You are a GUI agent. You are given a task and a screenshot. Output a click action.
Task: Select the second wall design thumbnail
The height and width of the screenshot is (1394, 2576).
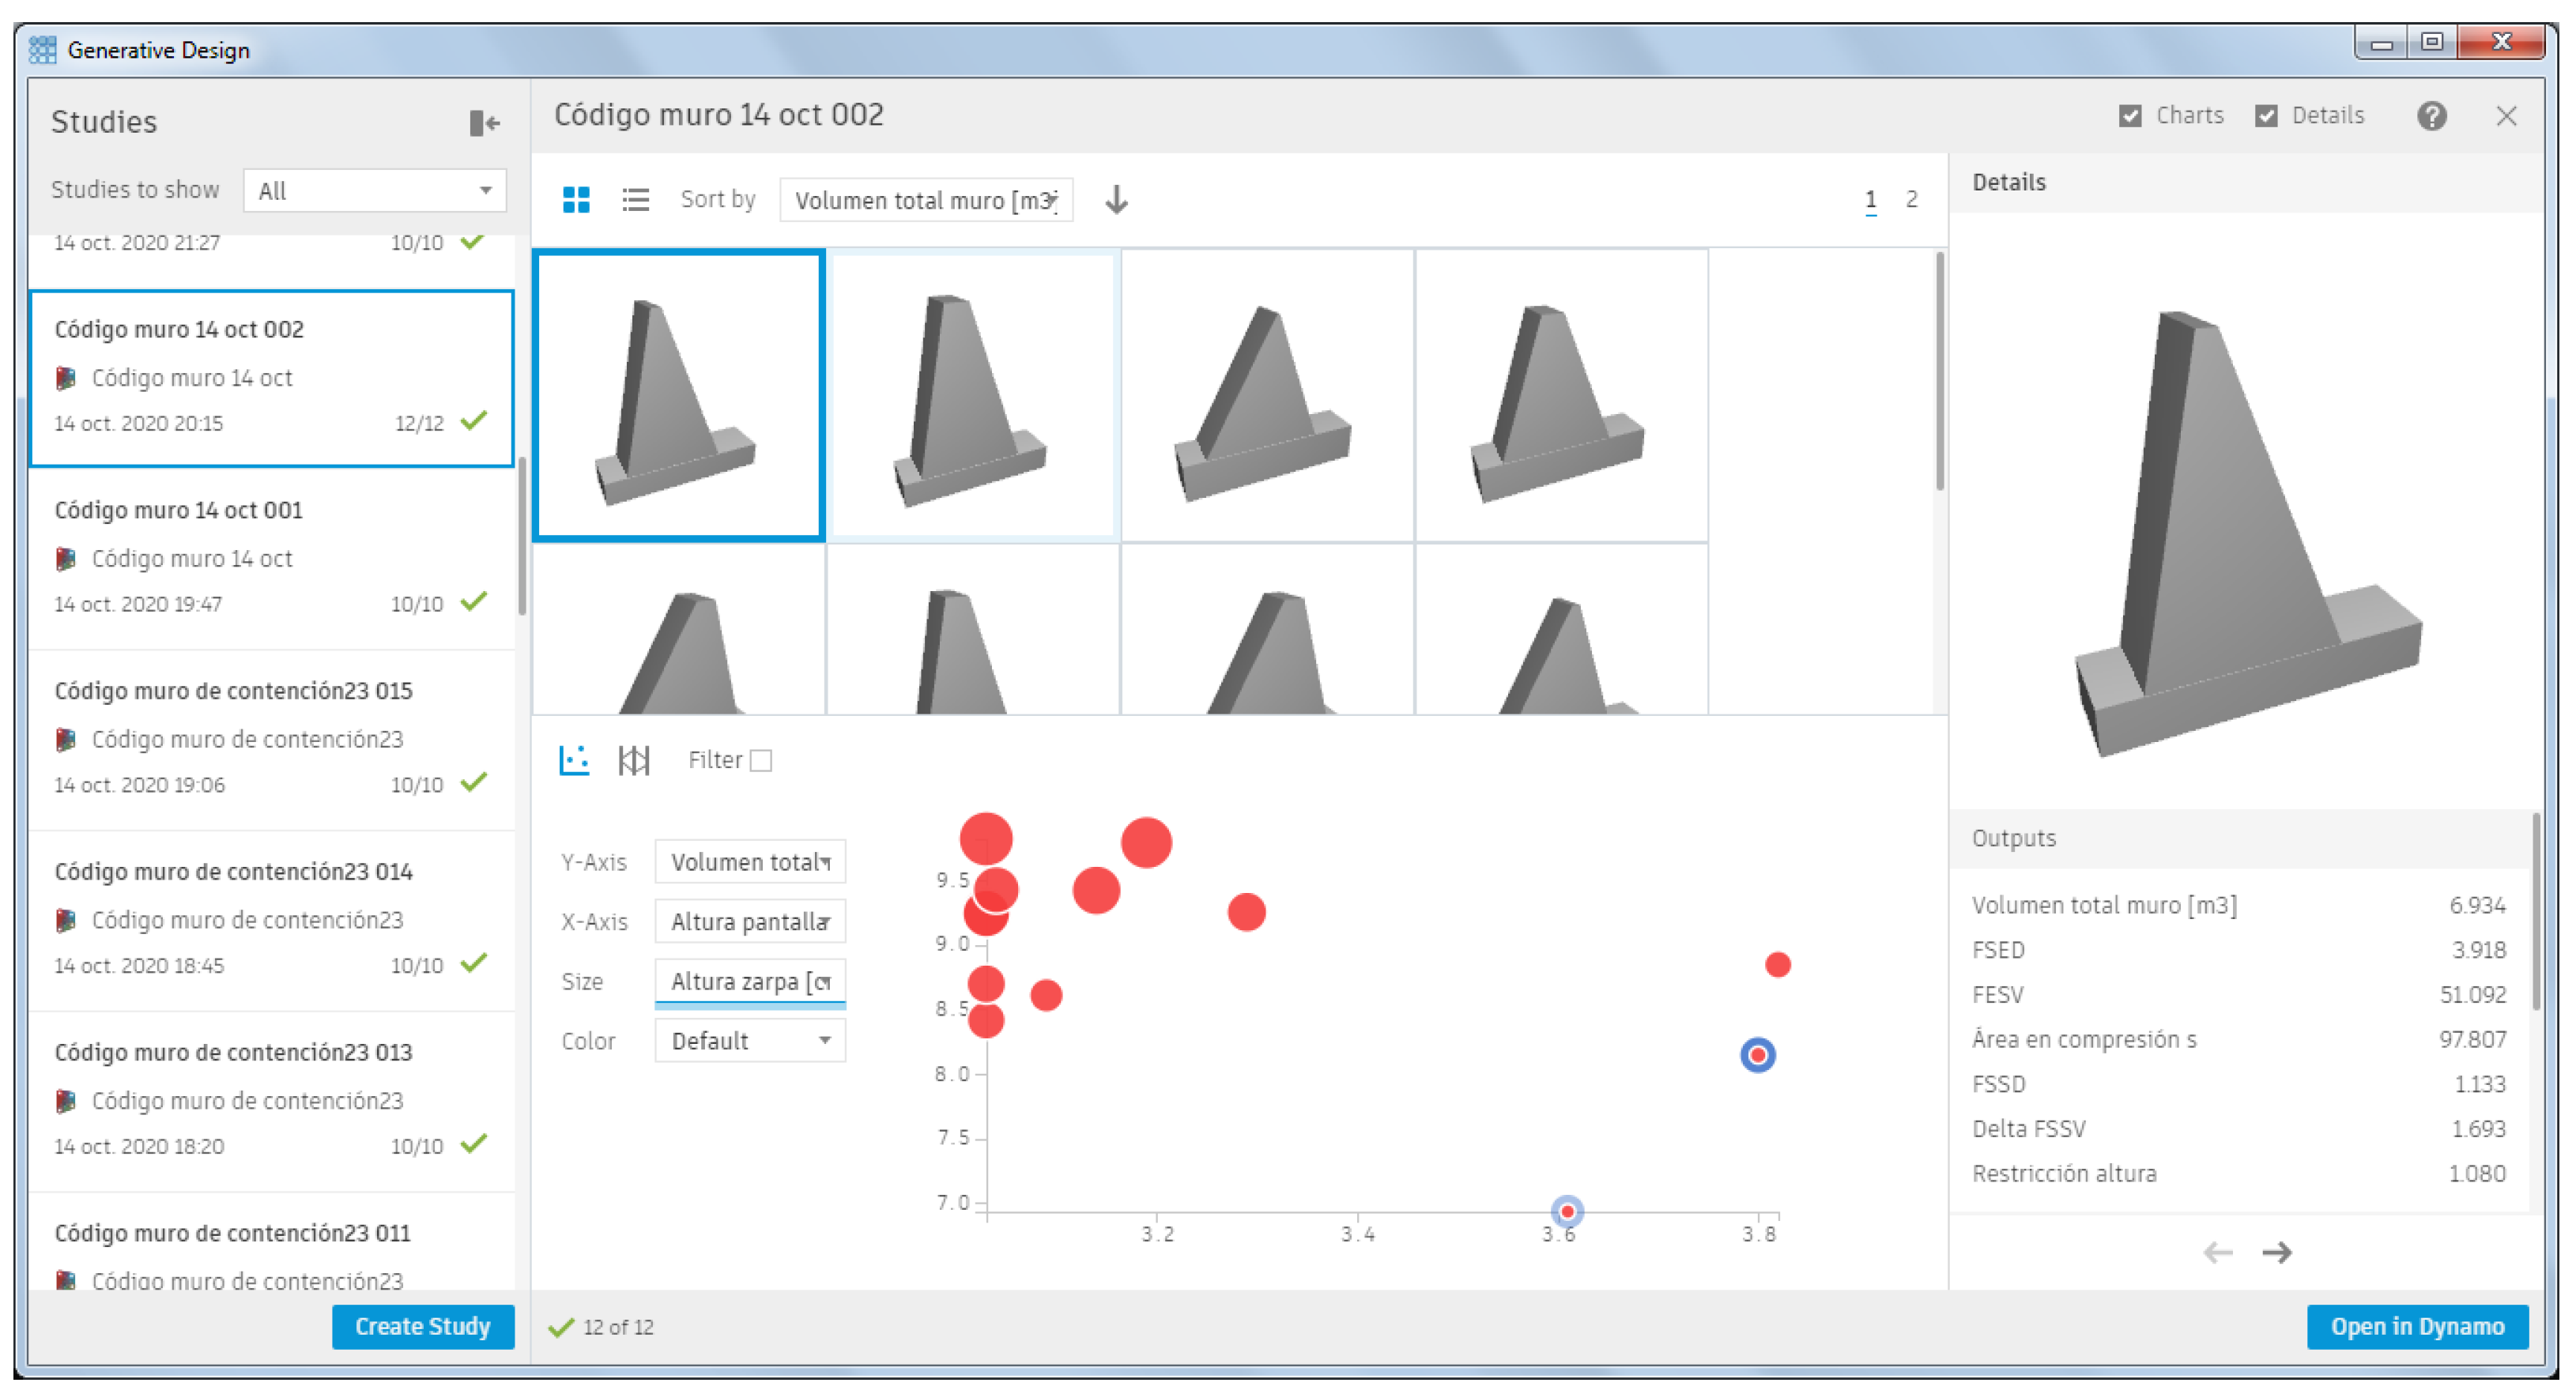972,396
